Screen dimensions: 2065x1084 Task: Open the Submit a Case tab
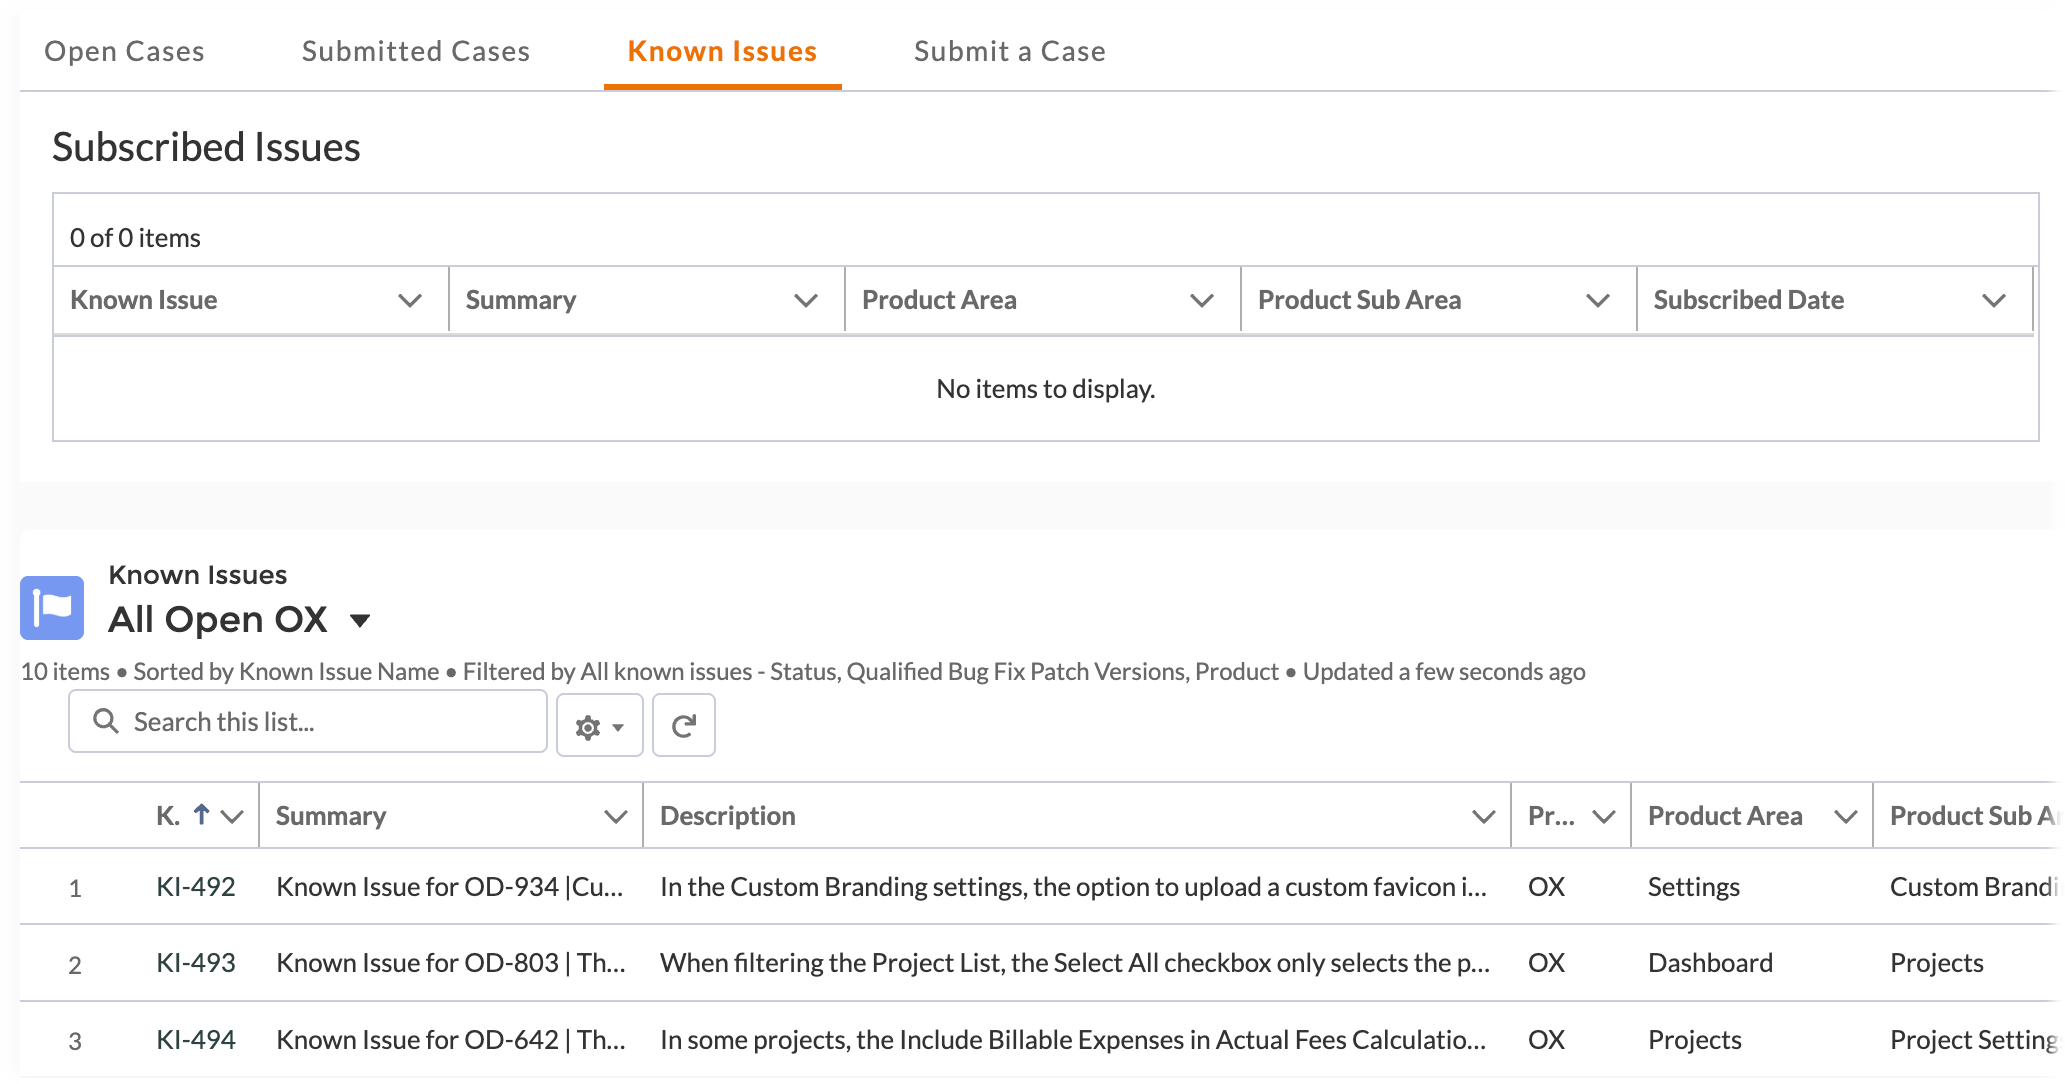coord(1009,51)
